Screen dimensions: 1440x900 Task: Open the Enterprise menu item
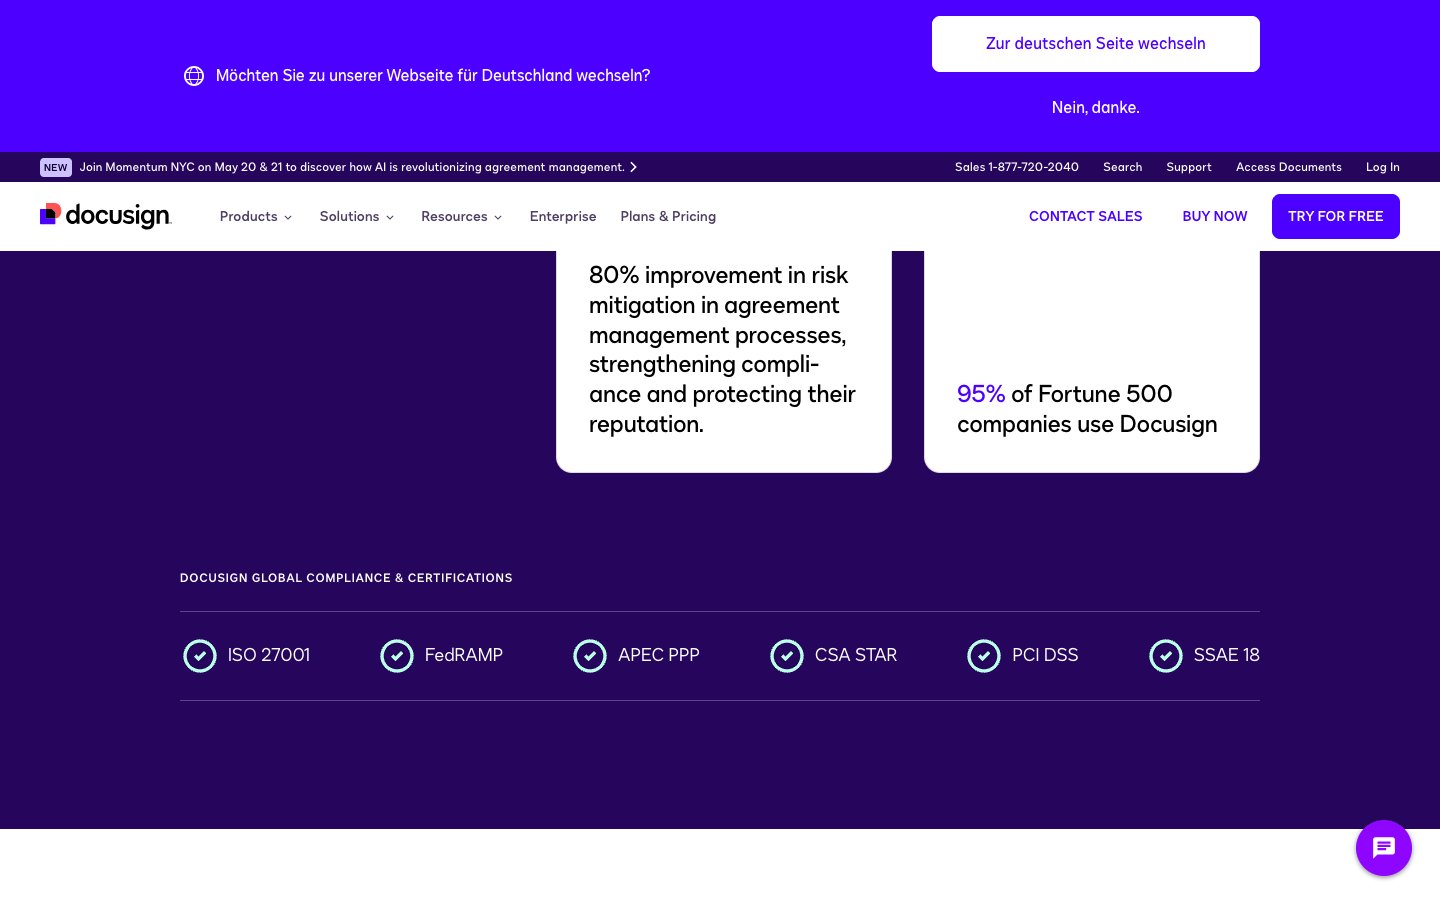pos(563,216)
